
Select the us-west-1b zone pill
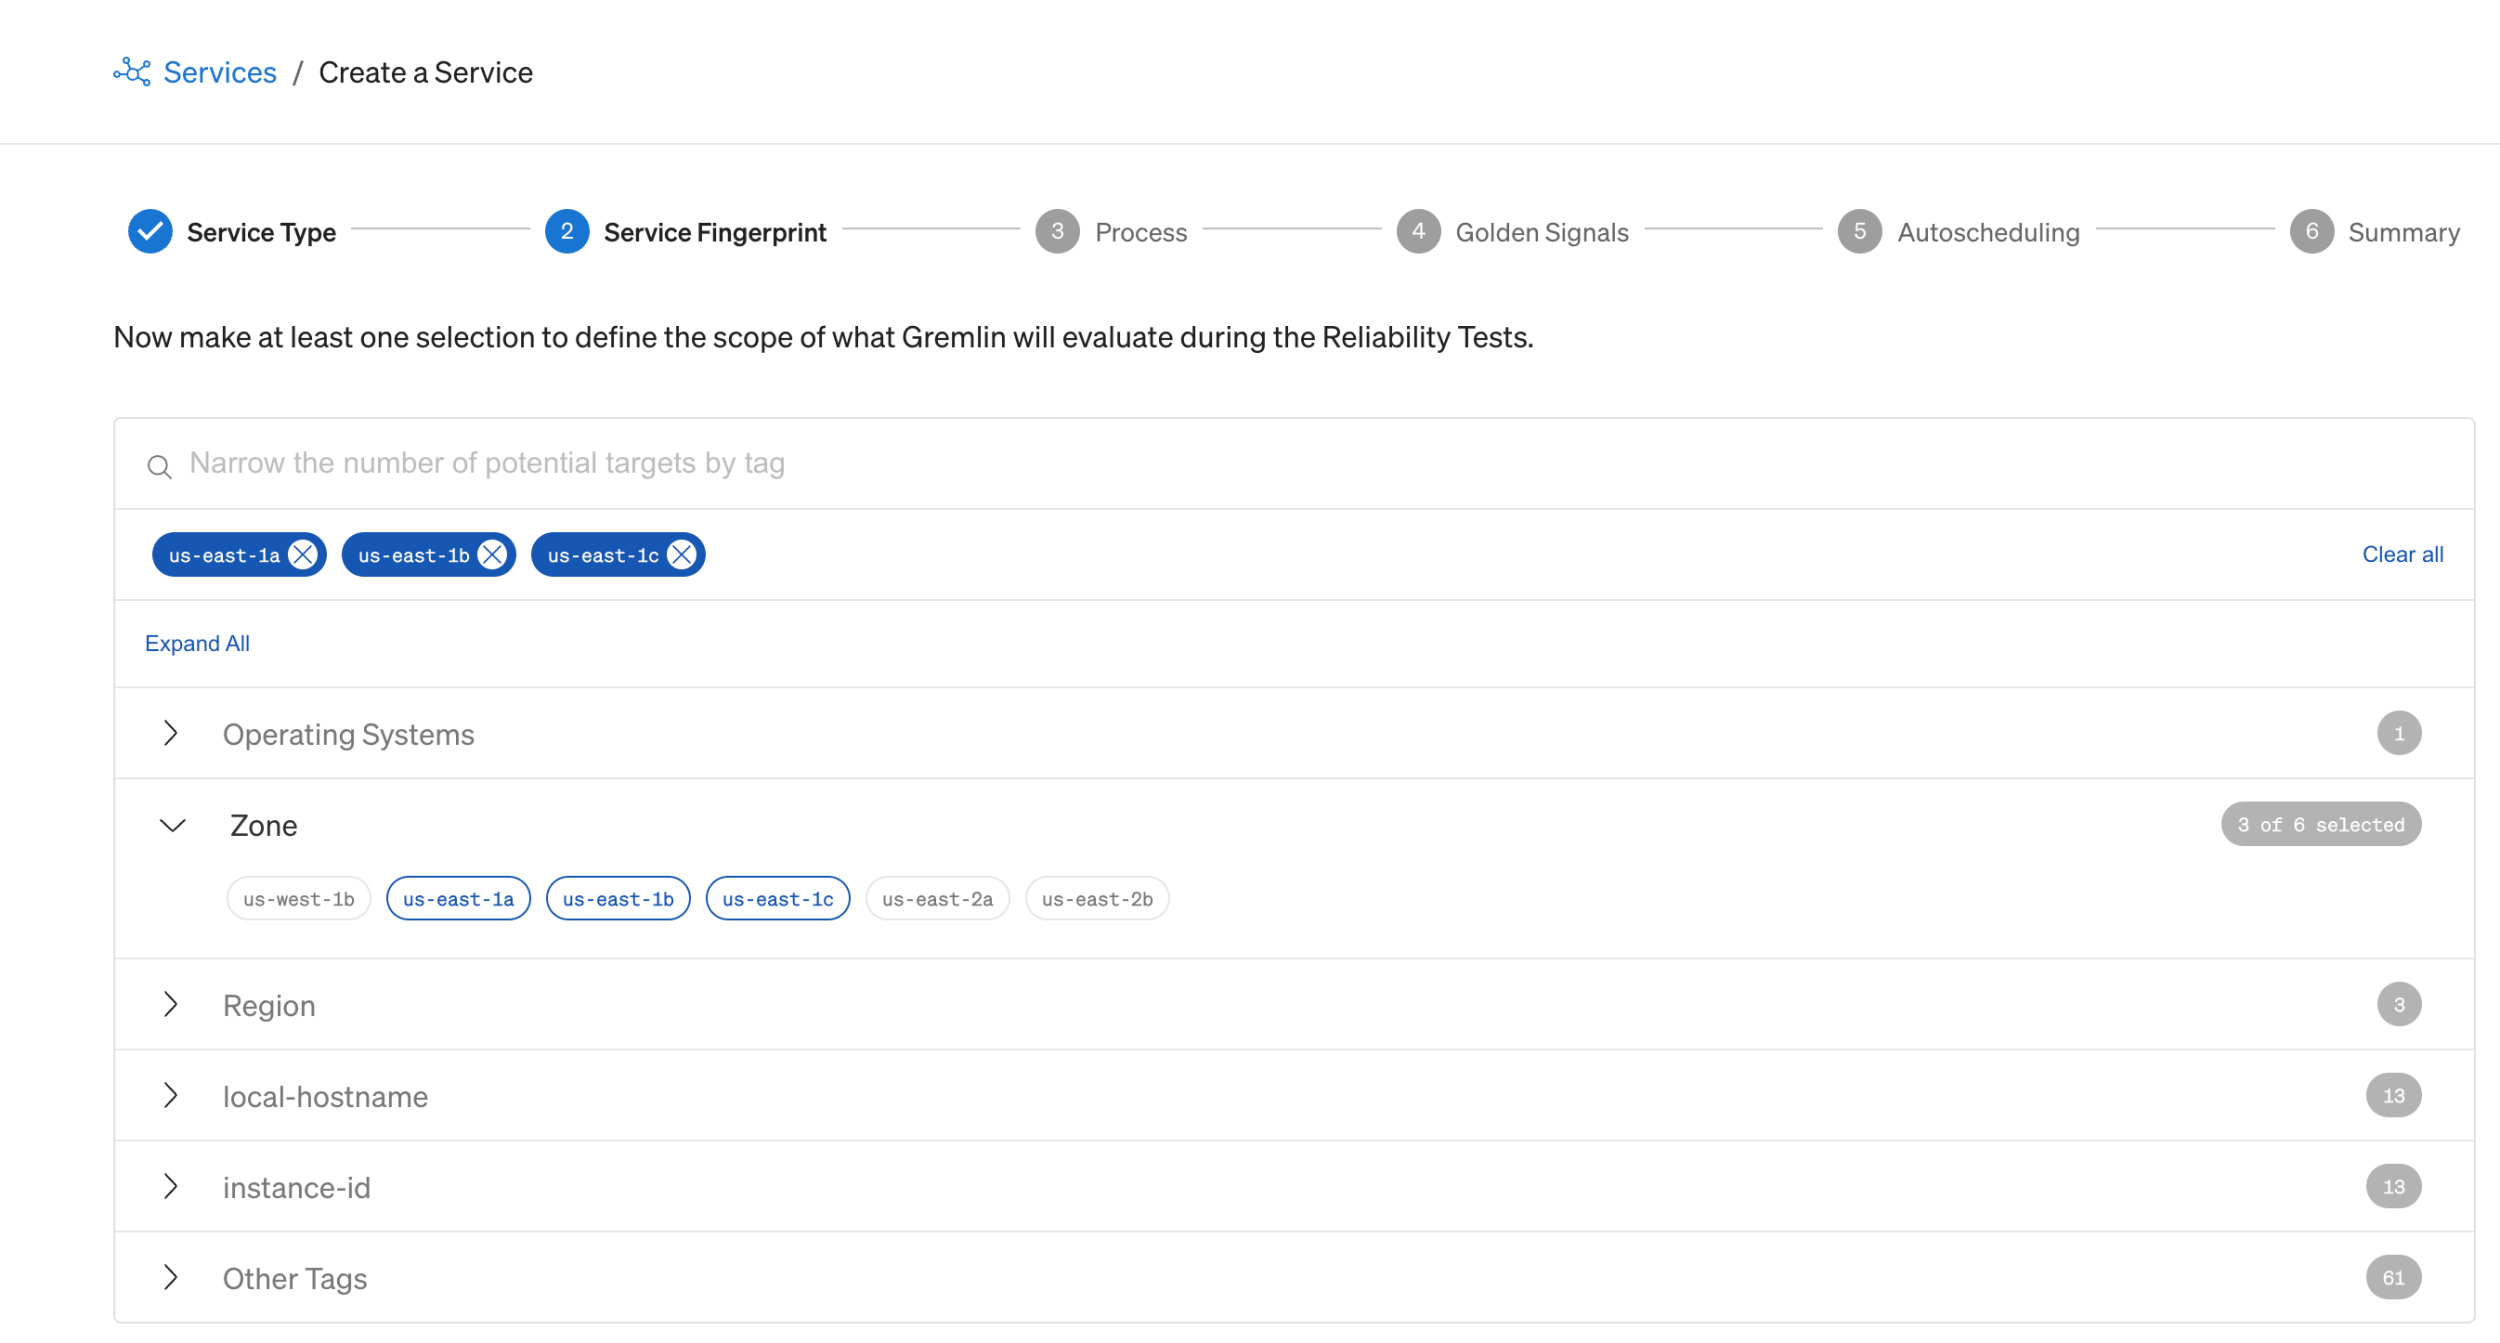[x=298, y=898]
